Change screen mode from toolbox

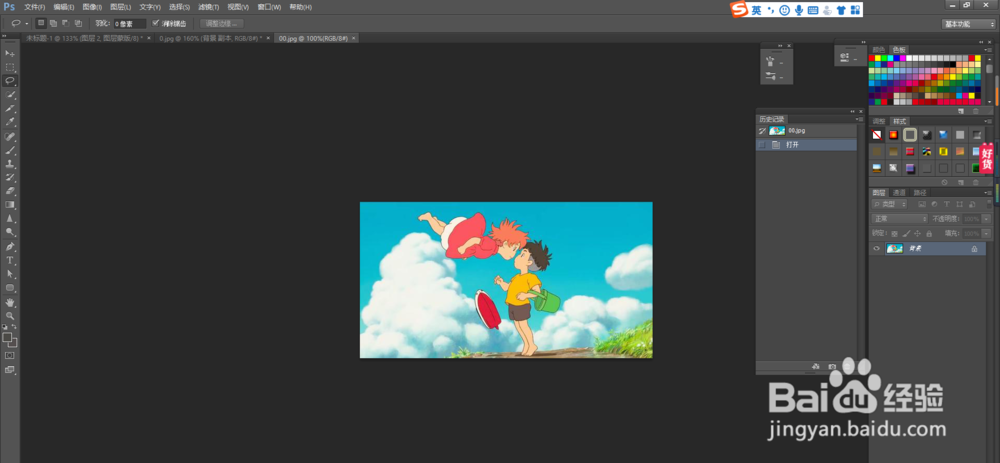point(10,369)
